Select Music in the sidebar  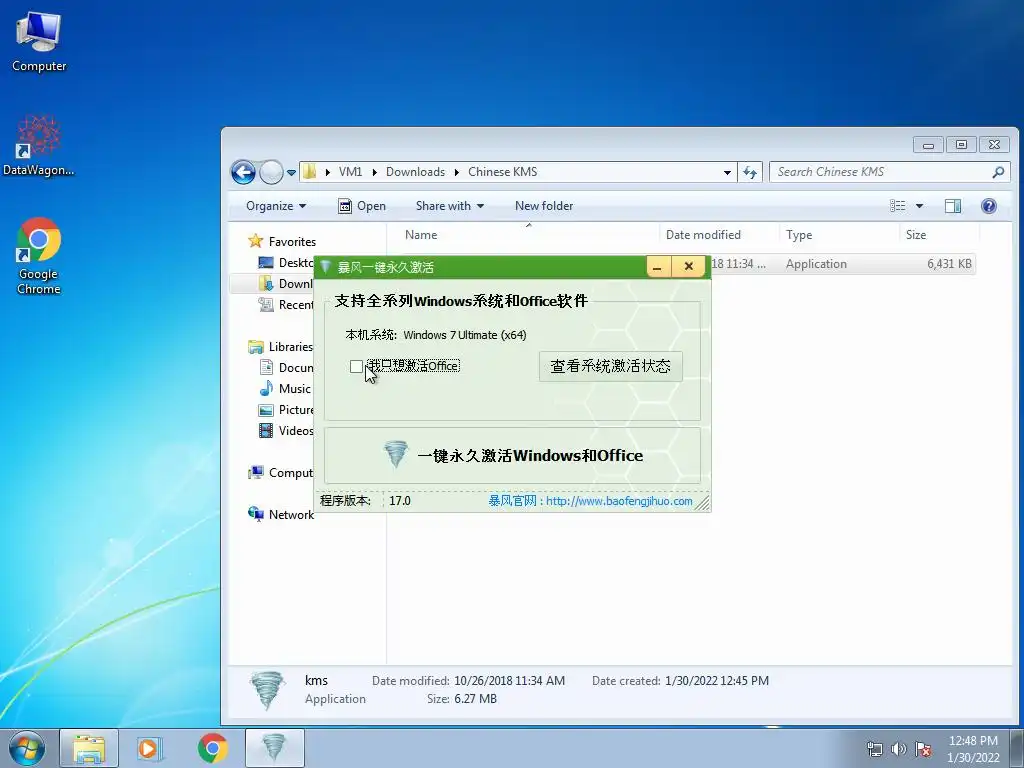click(286, 389)
